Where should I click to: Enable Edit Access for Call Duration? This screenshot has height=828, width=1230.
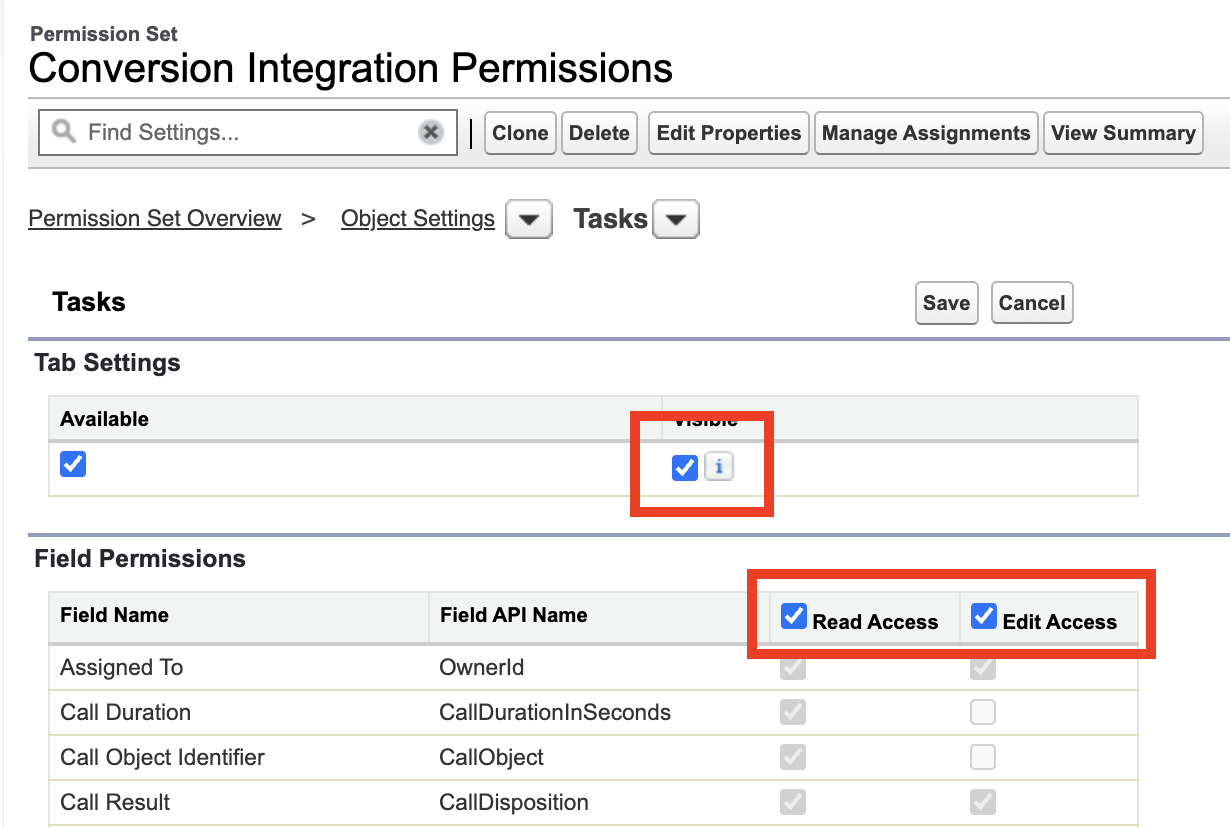(983, 712)
